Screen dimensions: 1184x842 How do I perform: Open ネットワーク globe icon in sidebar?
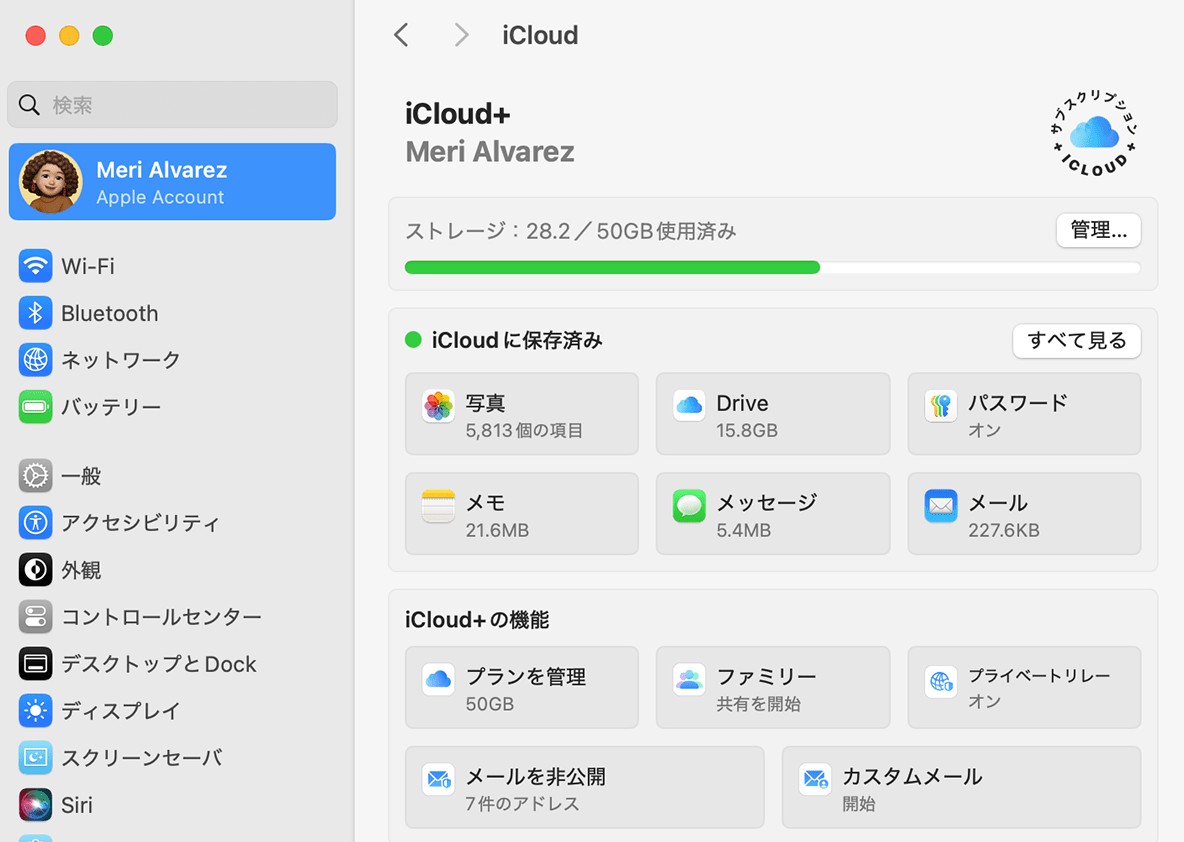click(x=35, y=359)
